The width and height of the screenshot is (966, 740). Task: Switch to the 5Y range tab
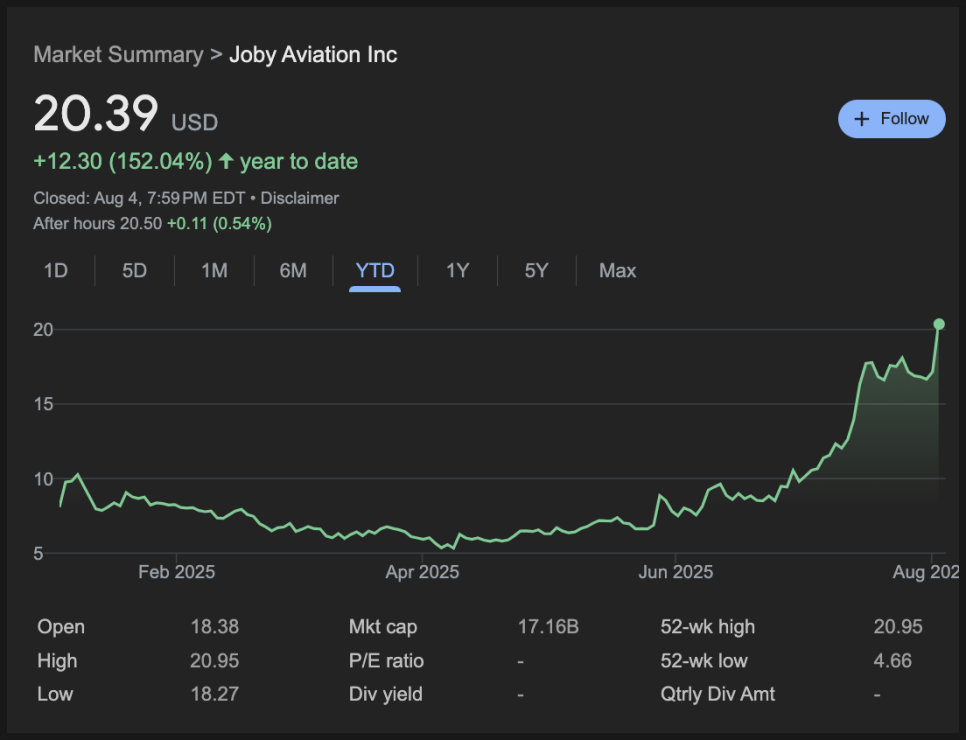[537, 270]
